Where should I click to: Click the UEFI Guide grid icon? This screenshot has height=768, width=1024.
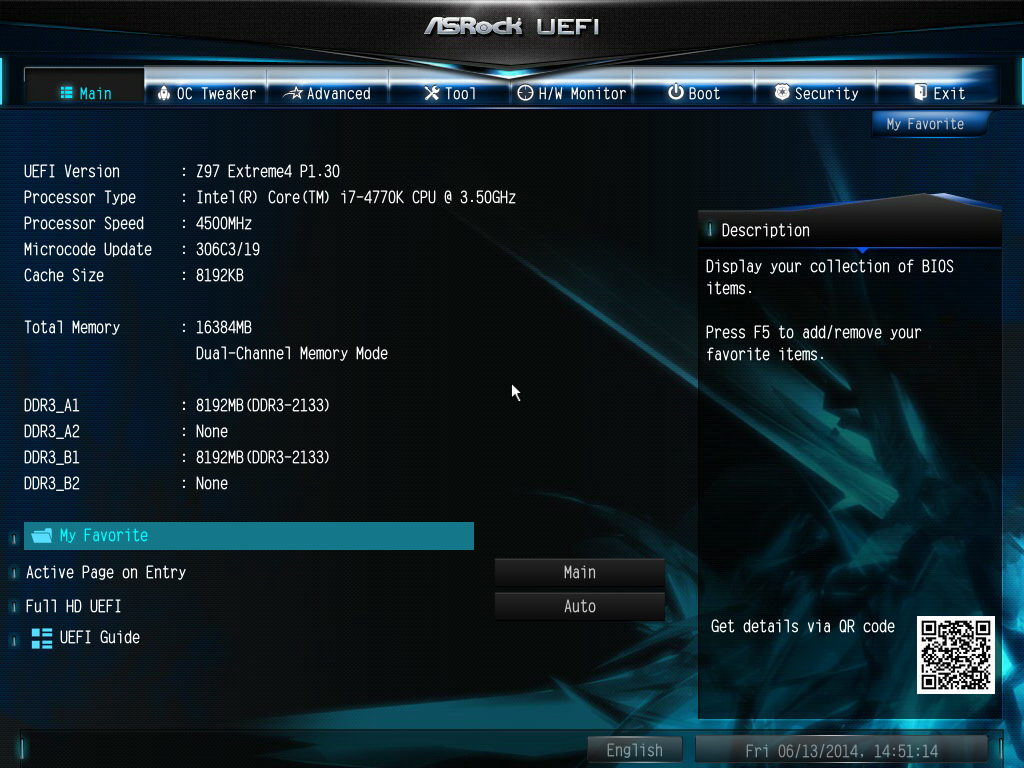(42, 638)
